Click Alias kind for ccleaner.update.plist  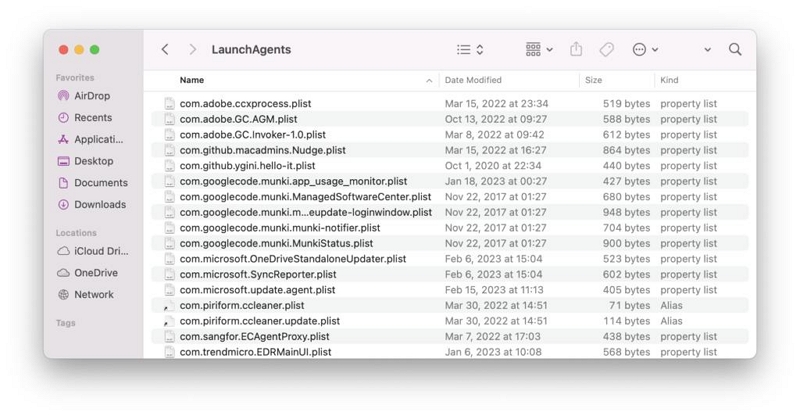(671, 321)
